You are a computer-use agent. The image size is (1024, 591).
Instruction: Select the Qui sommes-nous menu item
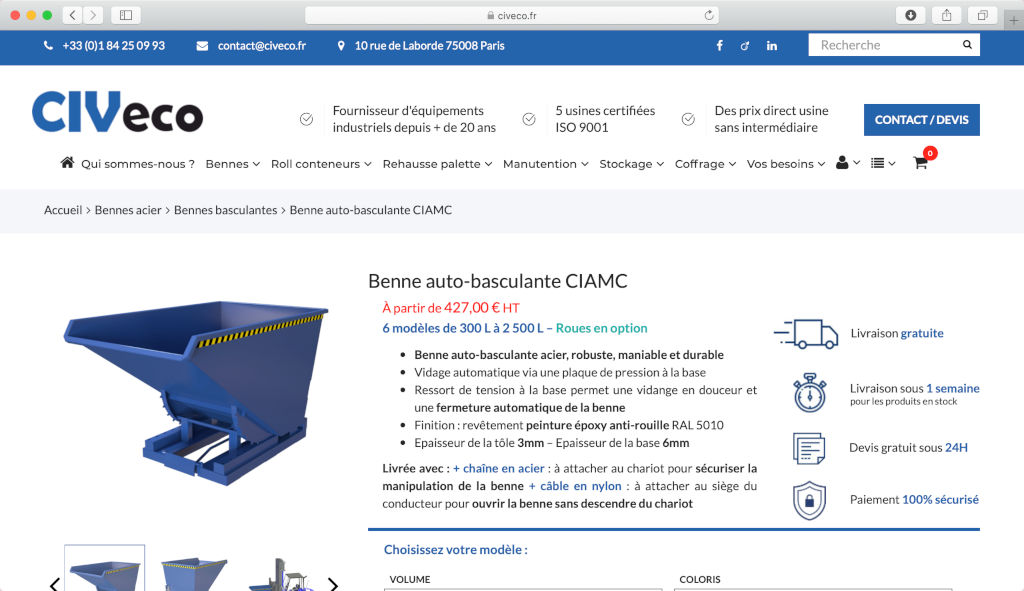click(x=137, y=164)
